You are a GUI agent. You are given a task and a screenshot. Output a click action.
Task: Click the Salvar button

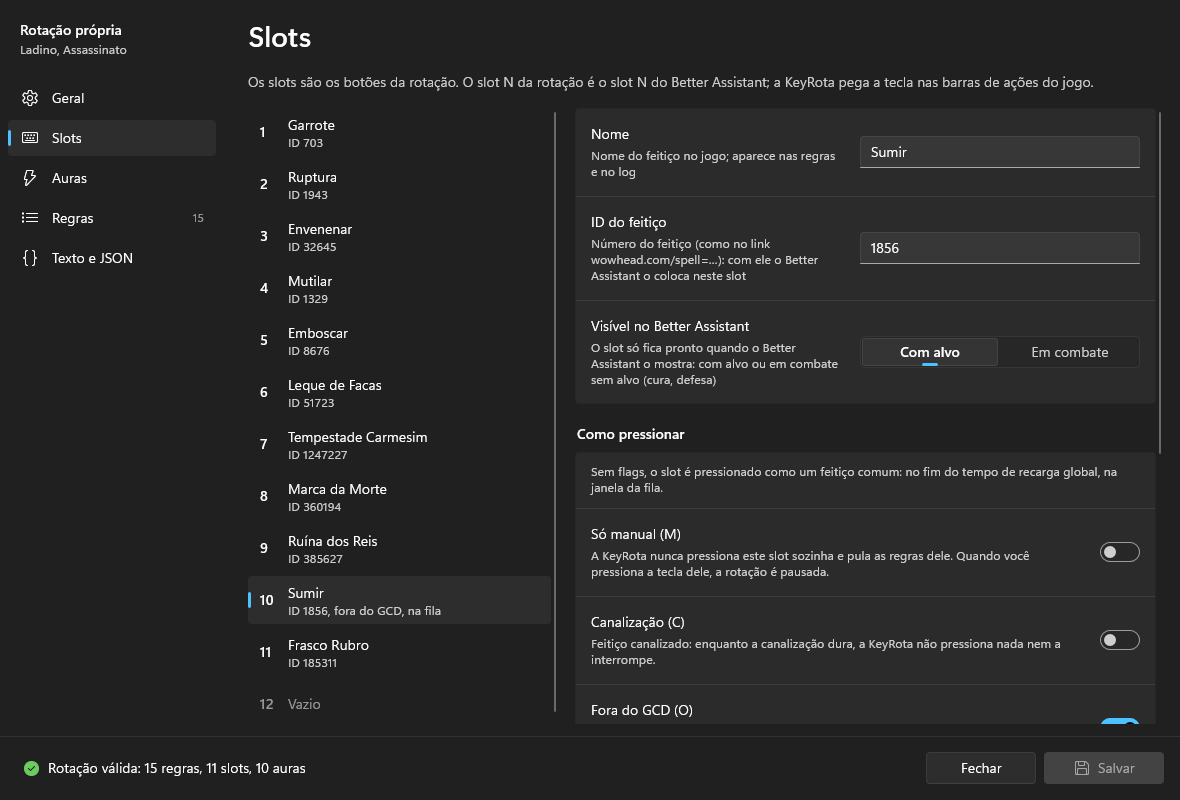point(1104,768)
